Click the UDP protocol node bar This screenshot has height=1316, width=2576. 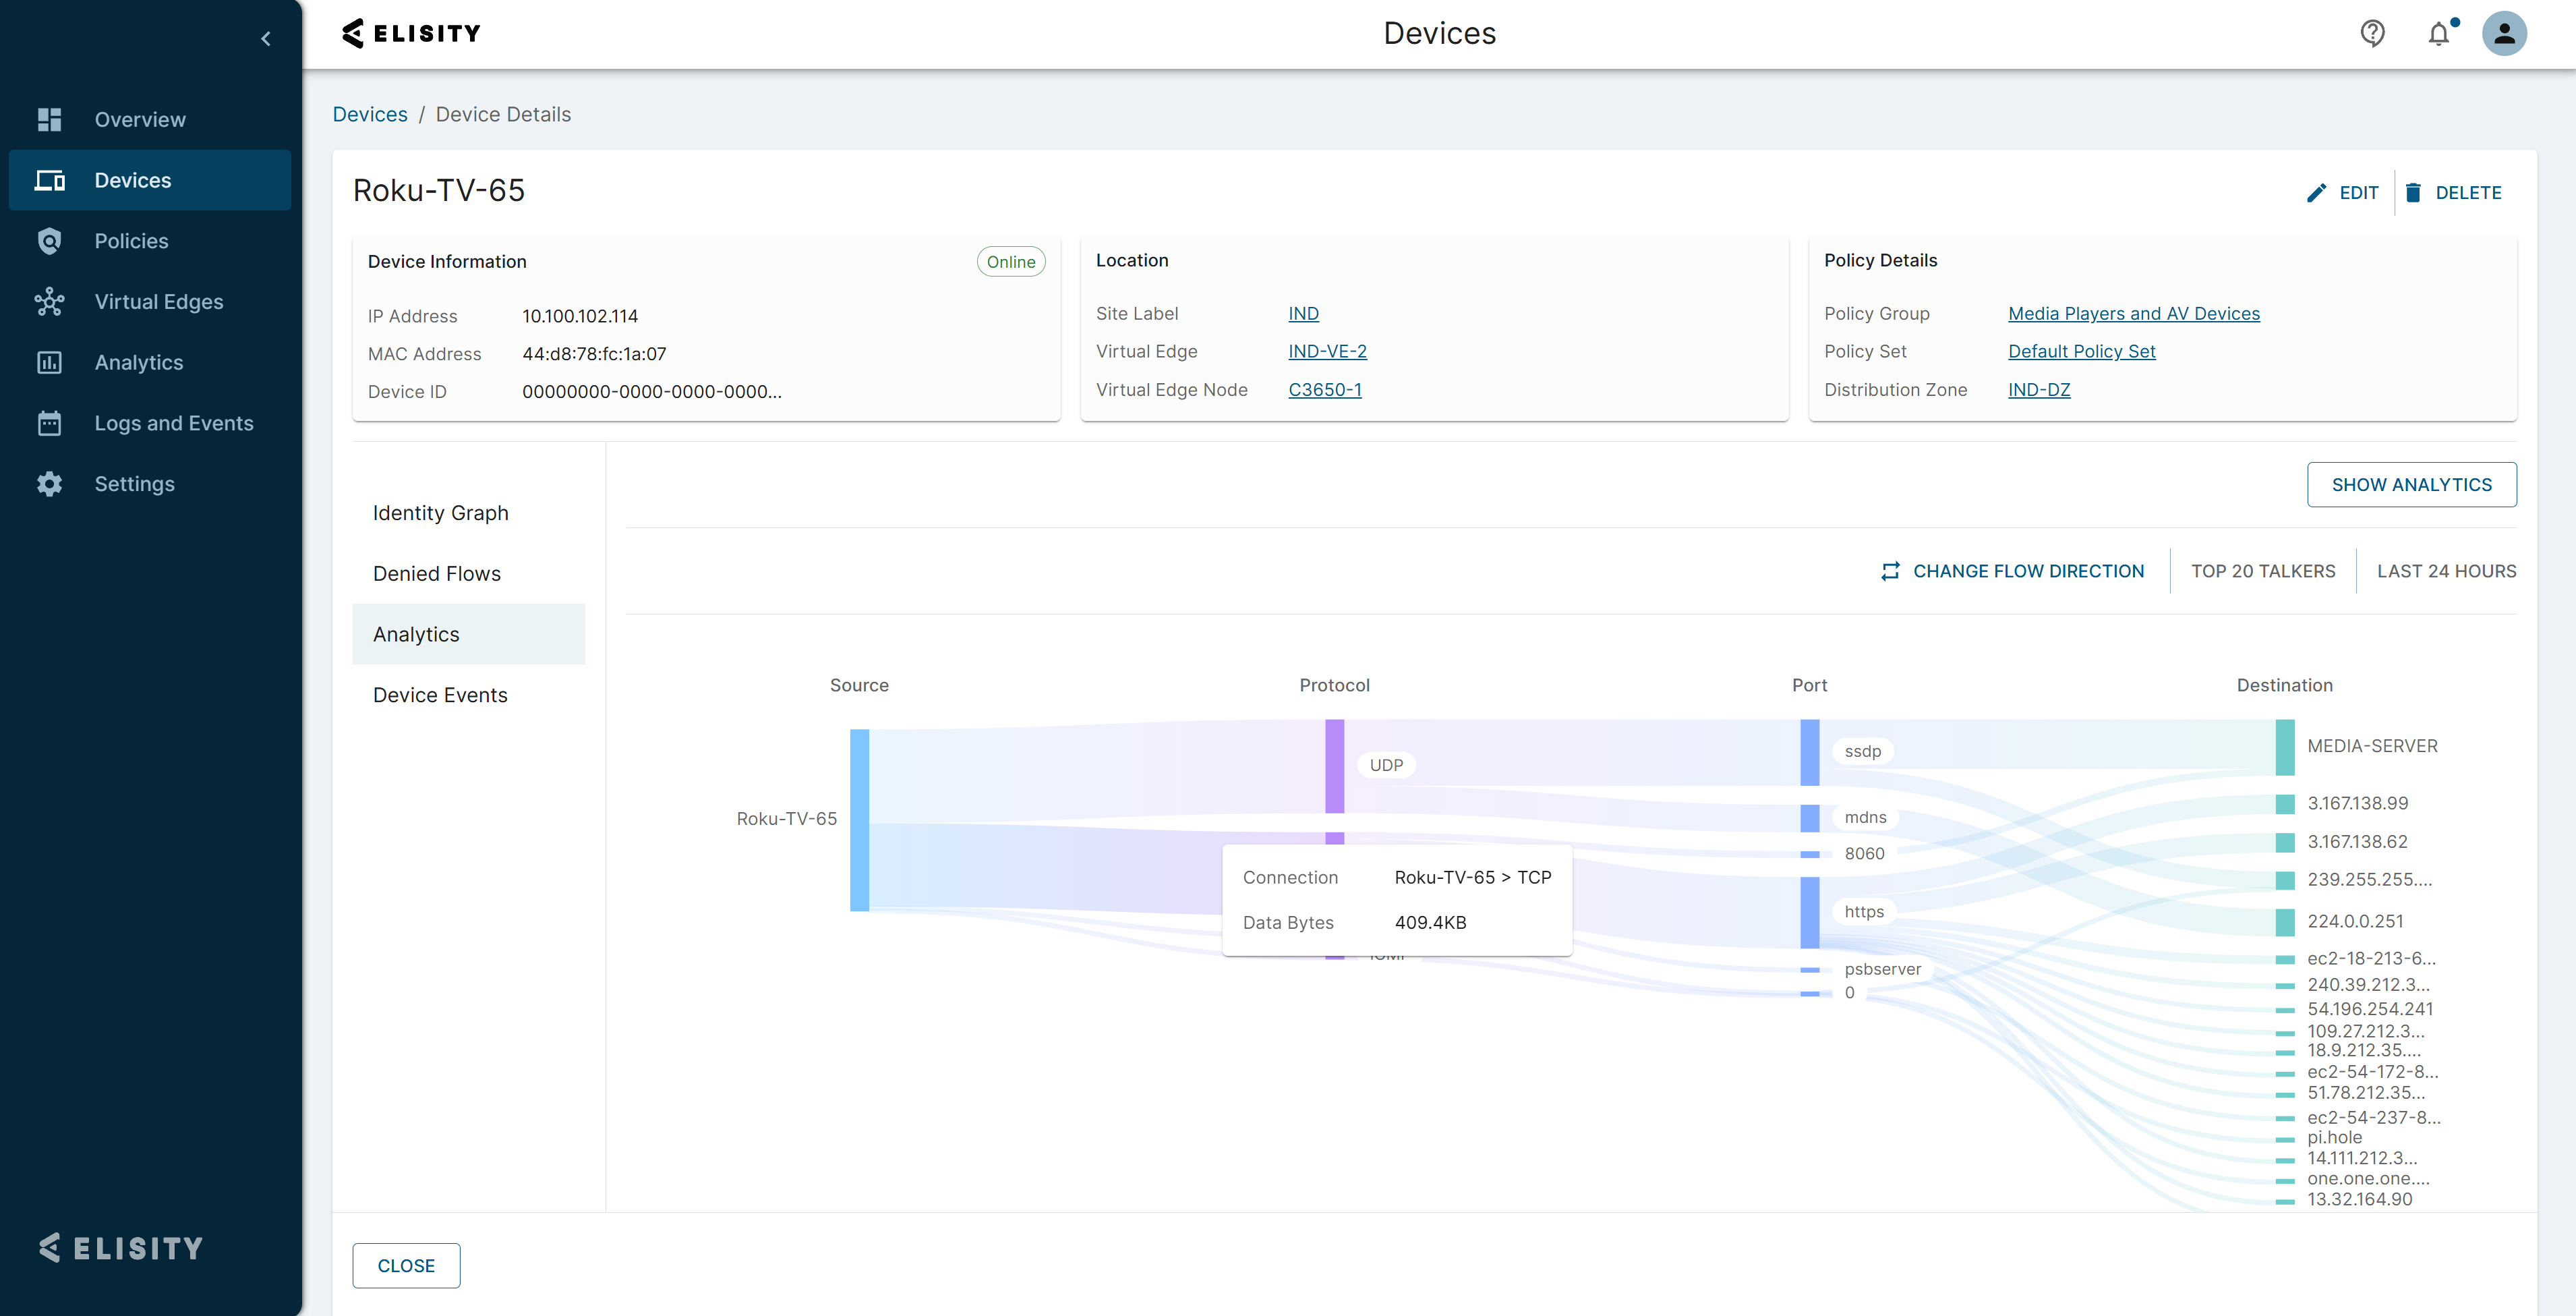tap(1334, 766)
